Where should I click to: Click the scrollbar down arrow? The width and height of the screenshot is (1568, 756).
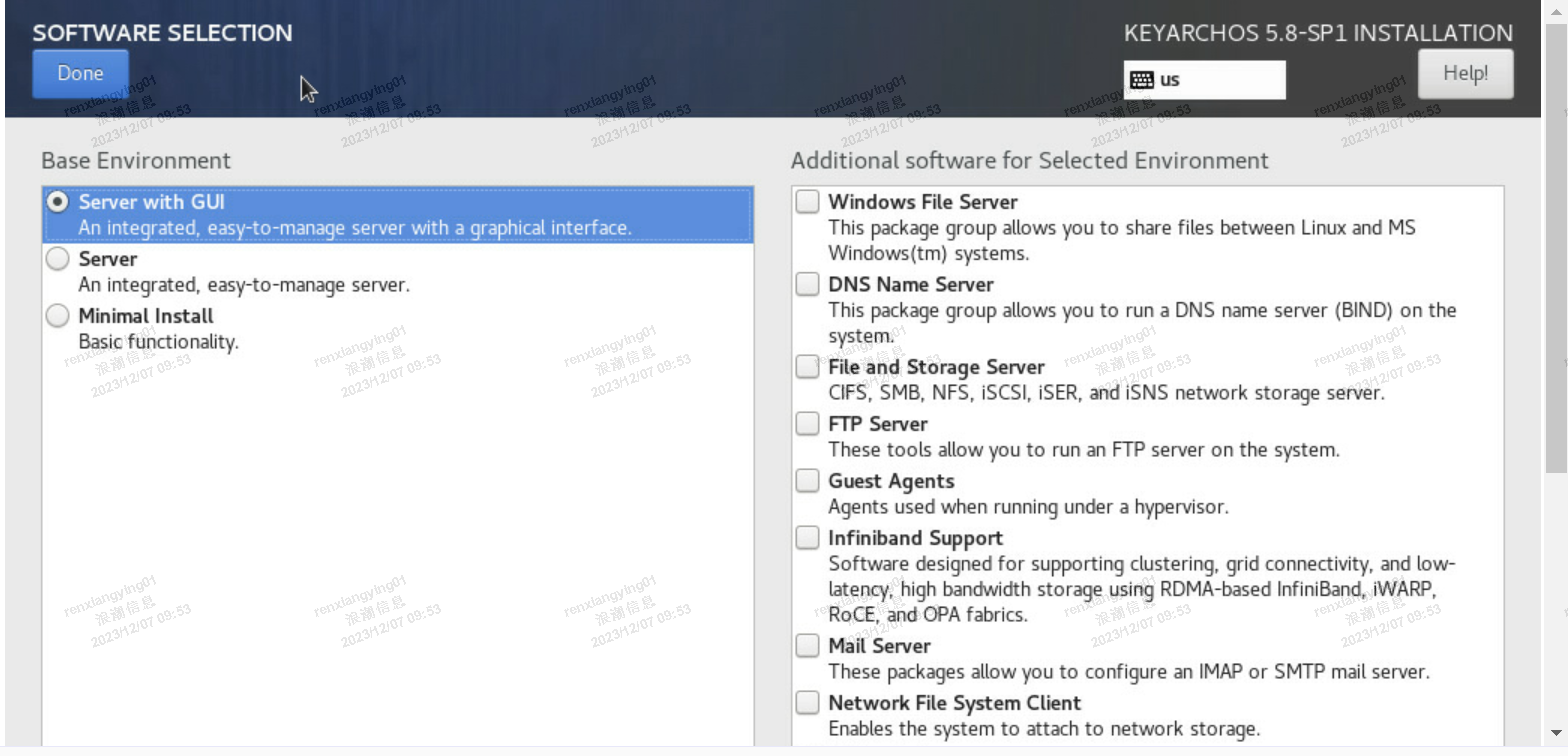tap(1556, 733)
